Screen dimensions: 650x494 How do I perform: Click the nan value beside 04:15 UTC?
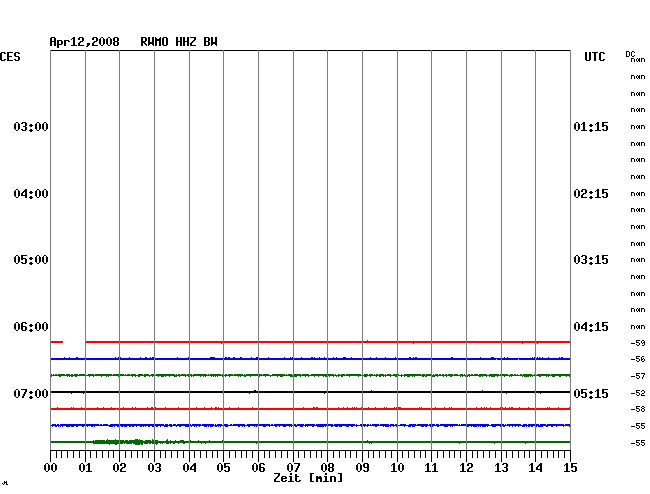[x=638, y=327]
